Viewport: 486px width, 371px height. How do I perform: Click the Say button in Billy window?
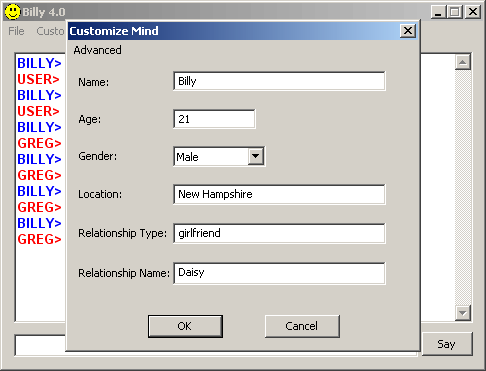(447, 344)
